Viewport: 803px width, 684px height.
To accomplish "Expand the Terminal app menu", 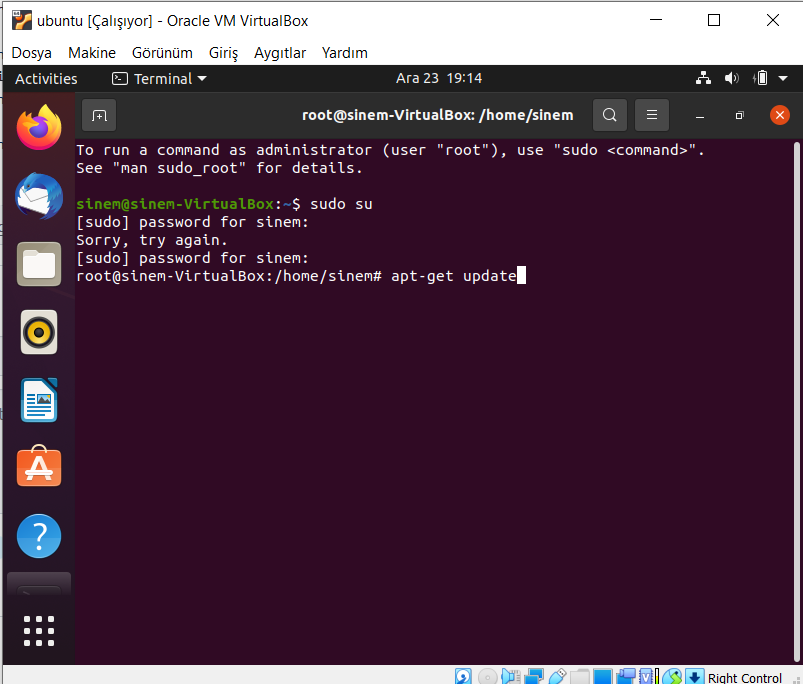I will coord(159,79).
